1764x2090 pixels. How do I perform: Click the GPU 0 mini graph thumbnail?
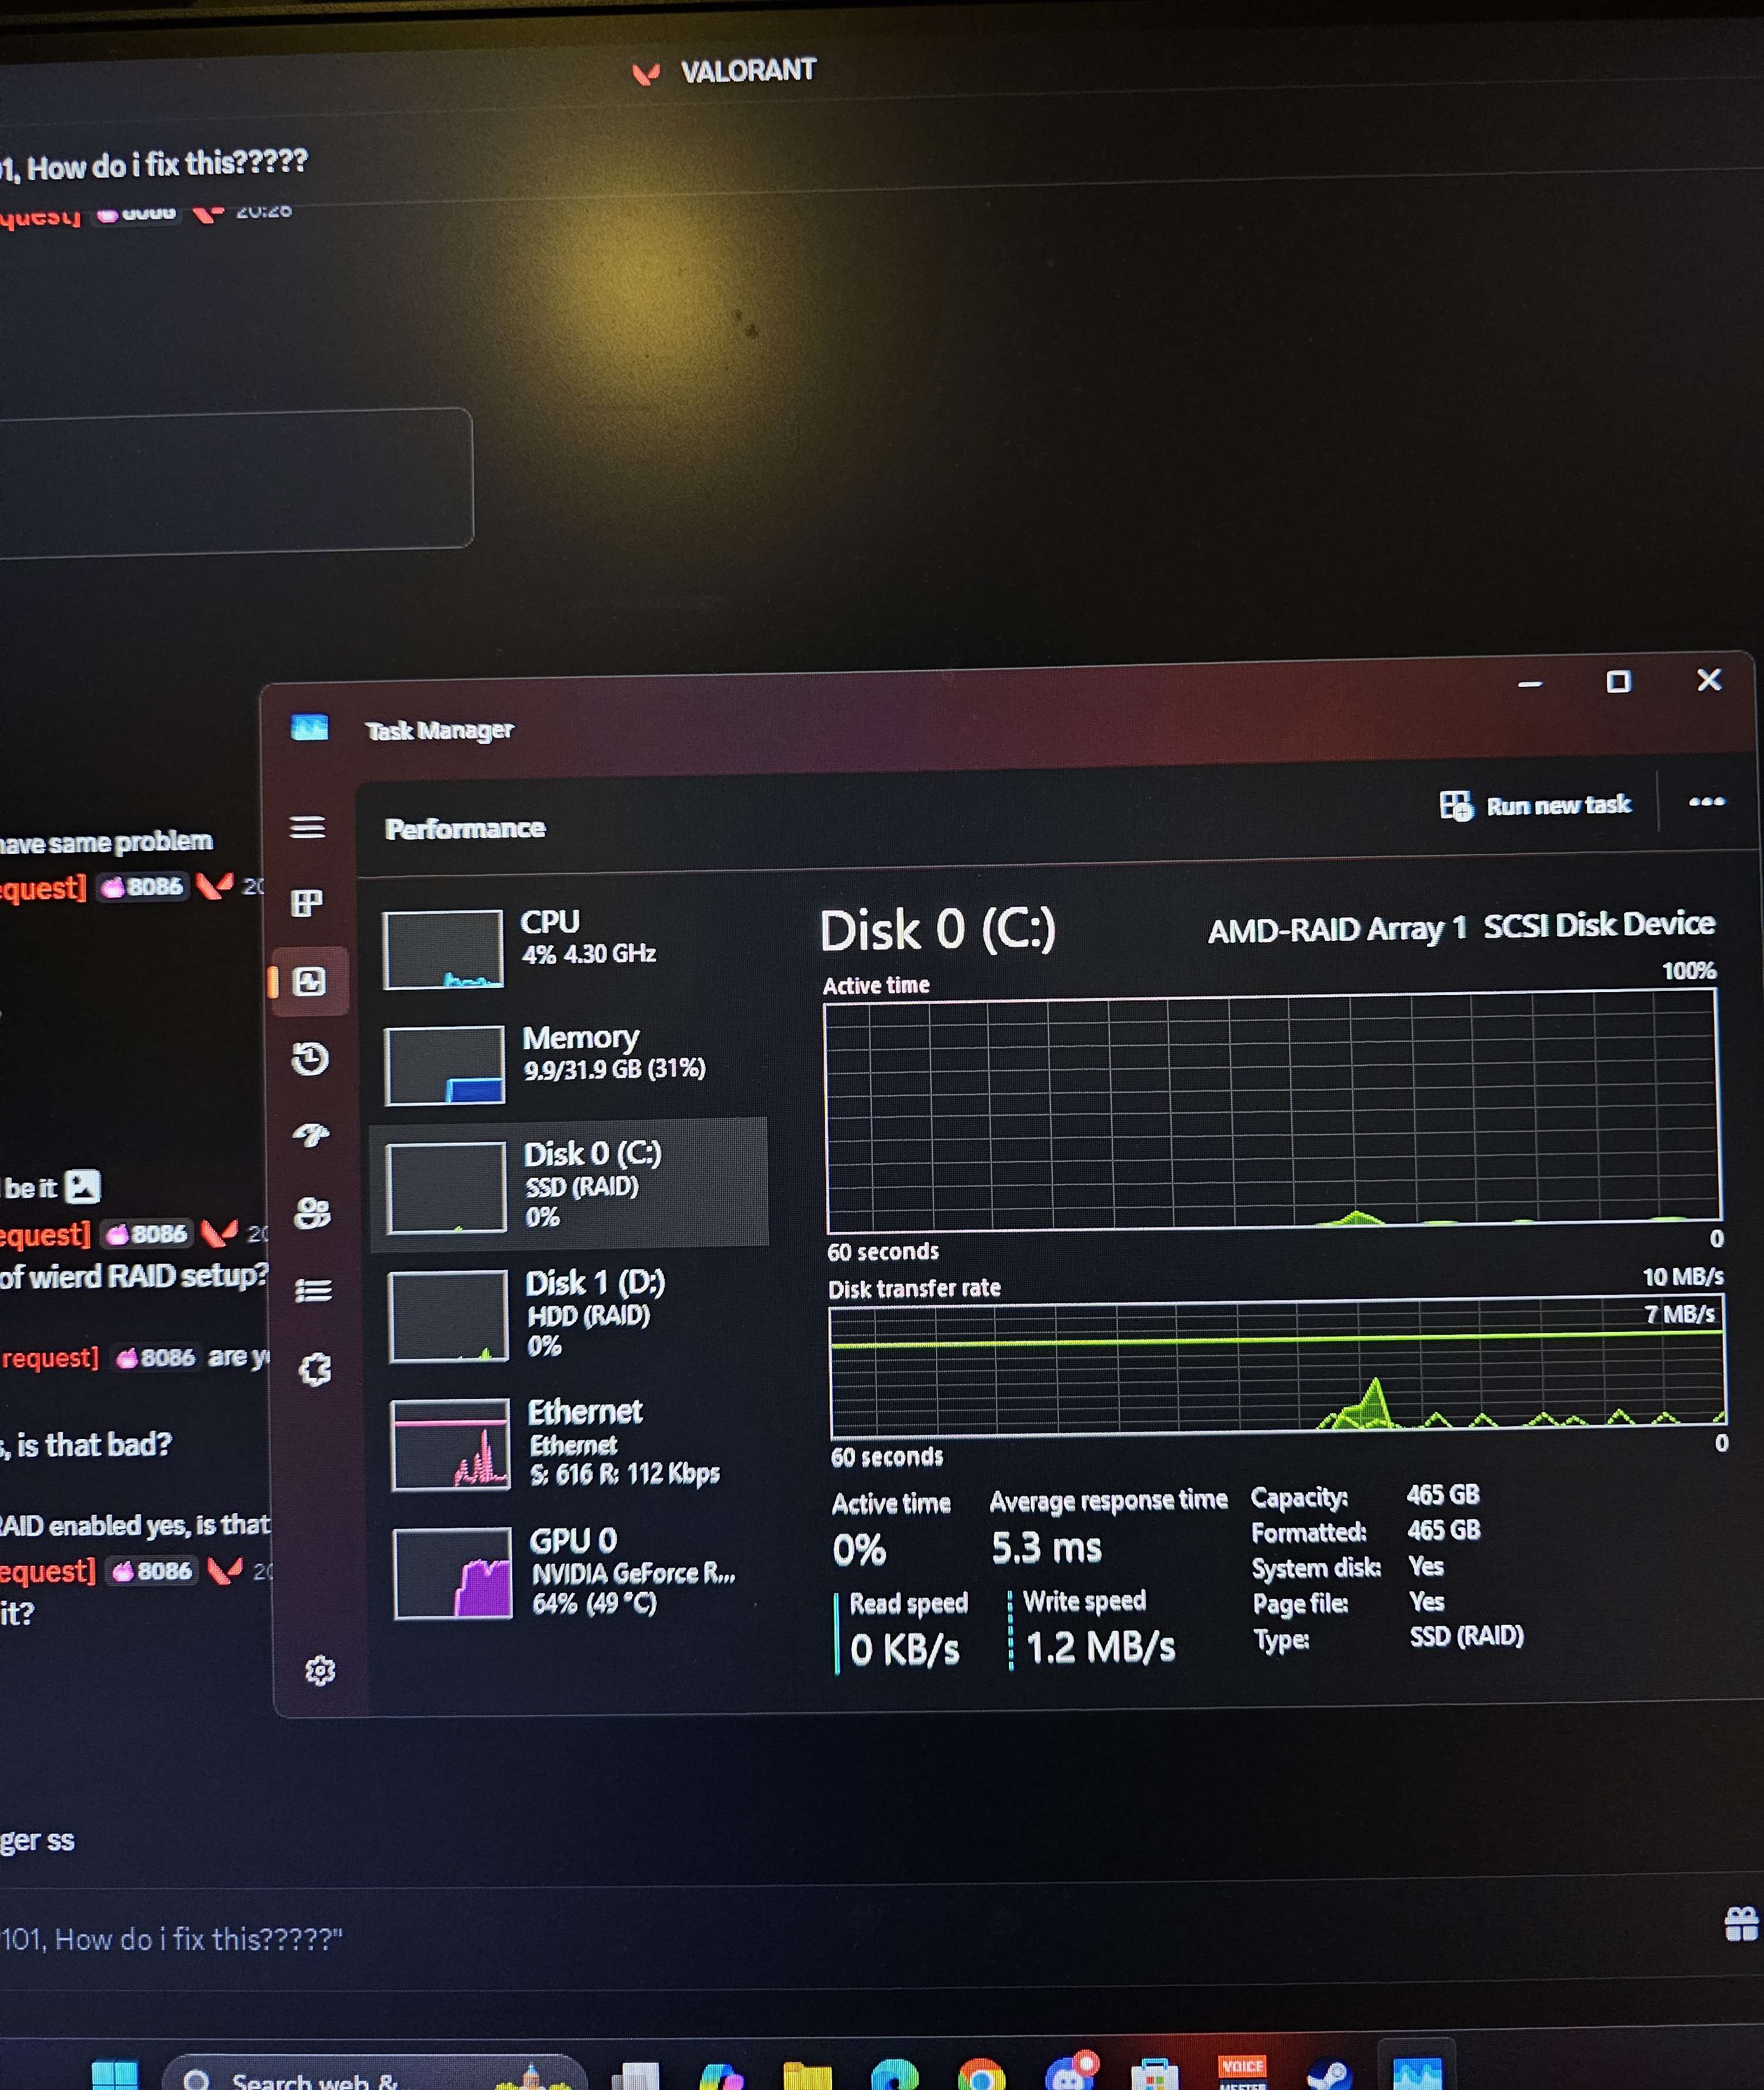coord(453,1573)
